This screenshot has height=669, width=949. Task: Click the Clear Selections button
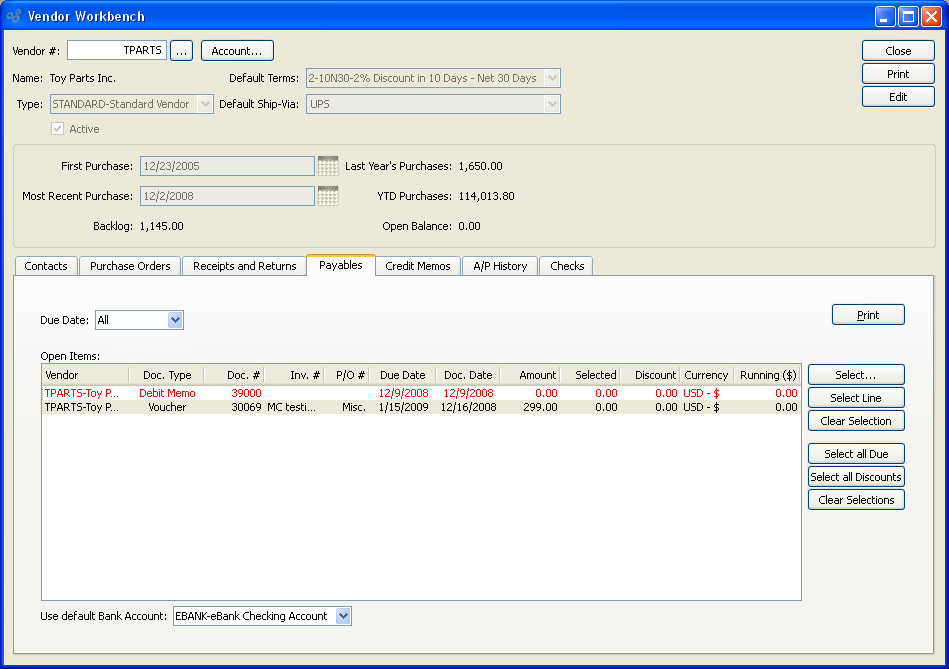(x=856, y=500)
